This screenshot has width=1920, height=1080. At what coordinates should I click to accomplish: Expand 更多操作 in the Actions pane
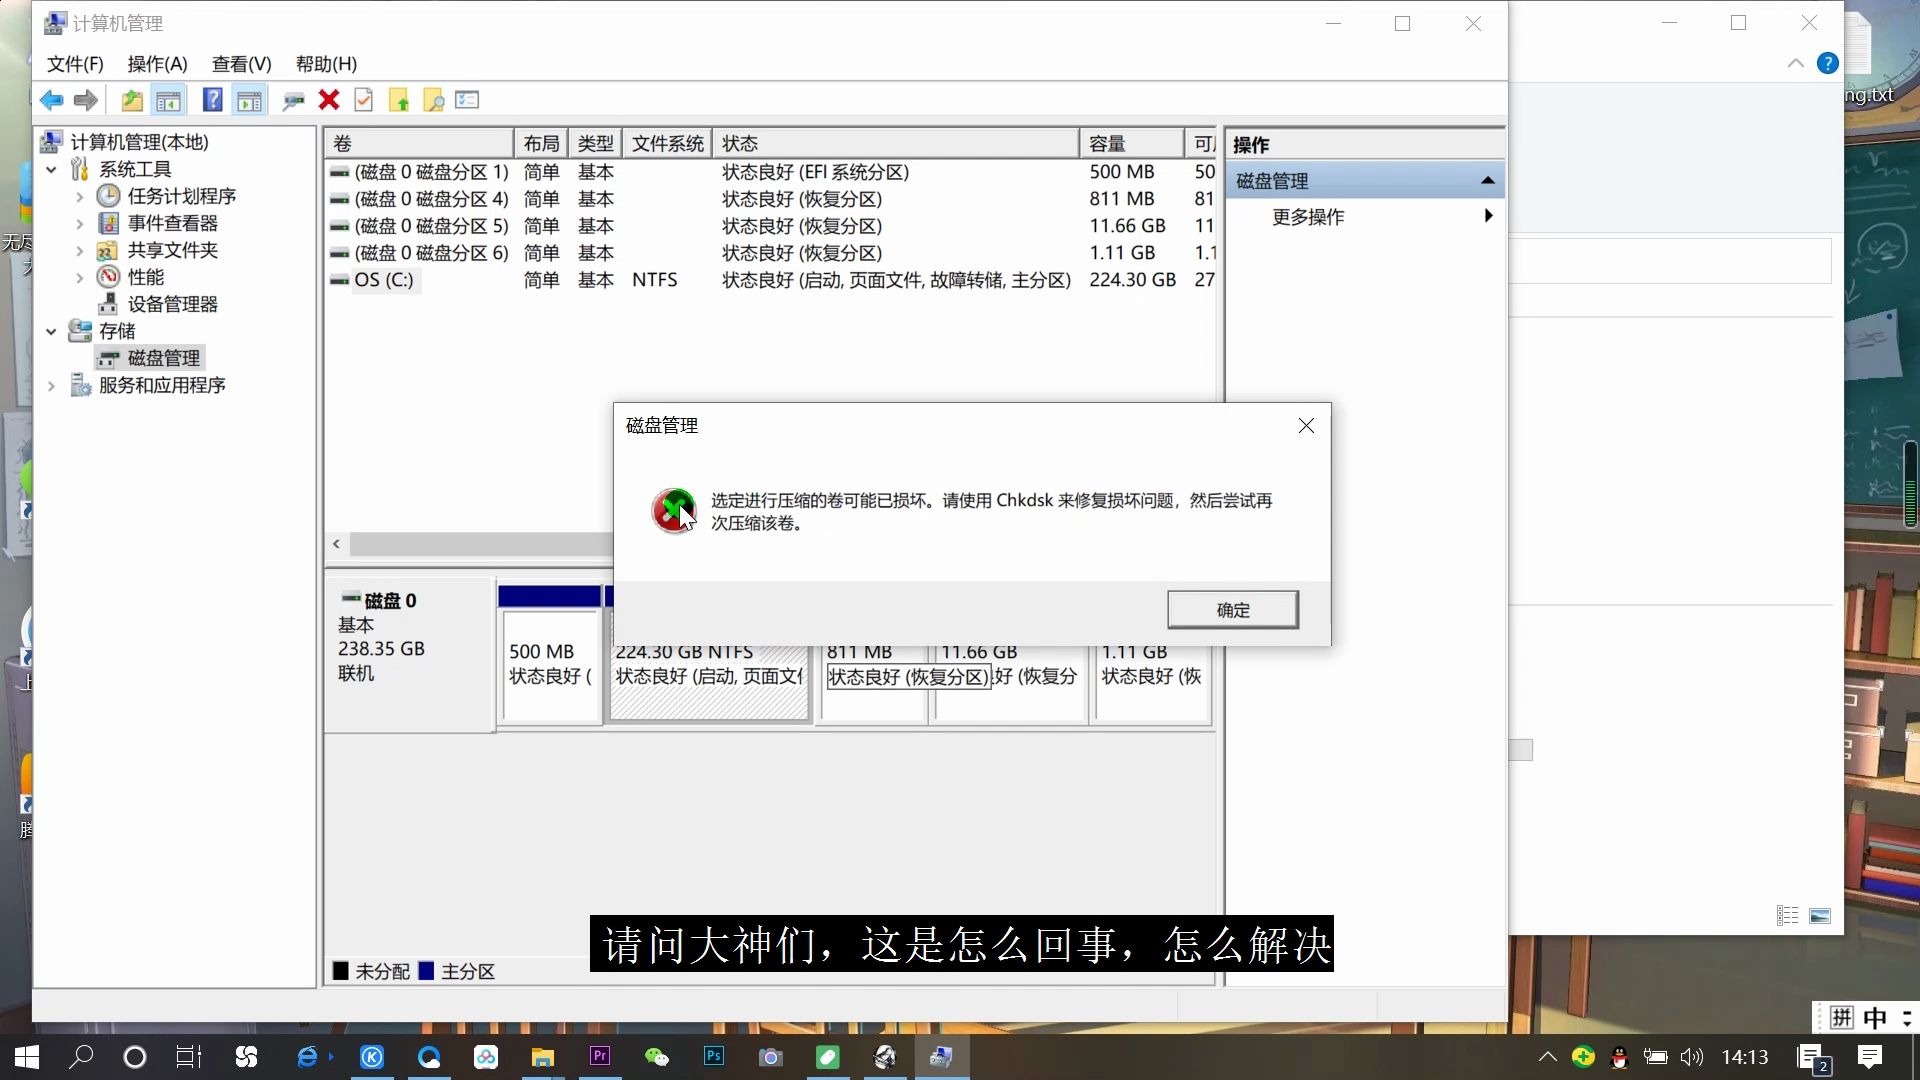(x=1308, y=217)
